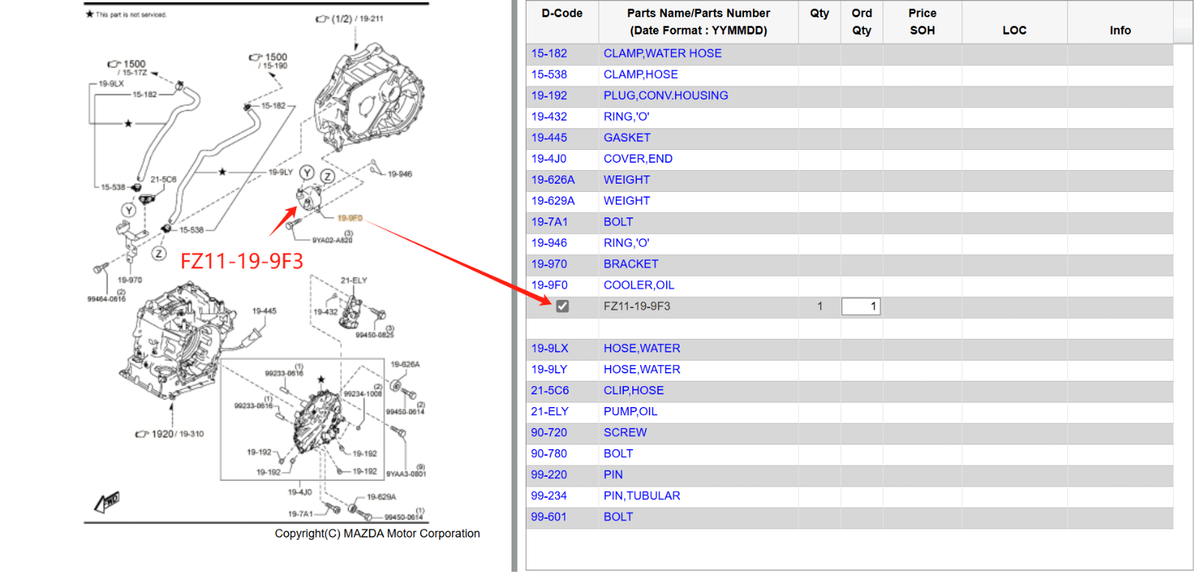This screenshot has height=578, width=1200.
Task: Select the HOSE,WATER link for 19-9LX
Action: 642,348
